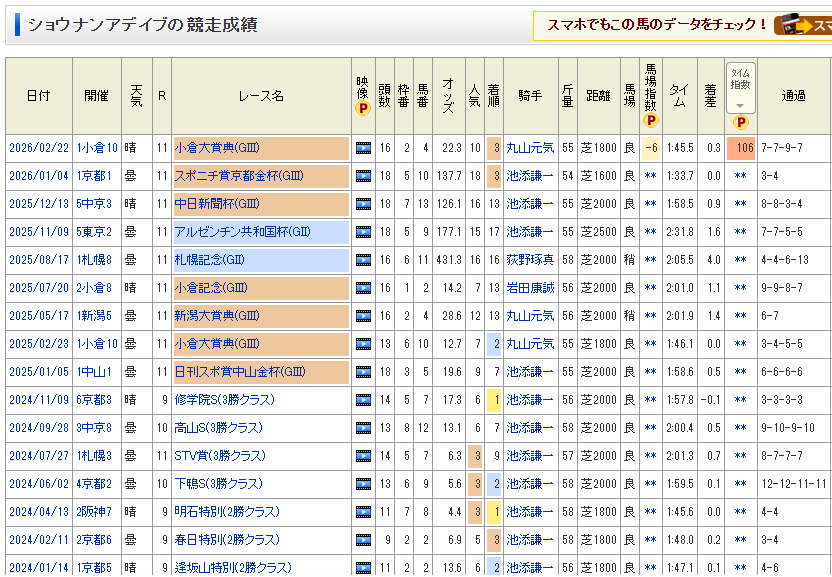Click premium P icon under 馬場指数 header

pos(651,121)
